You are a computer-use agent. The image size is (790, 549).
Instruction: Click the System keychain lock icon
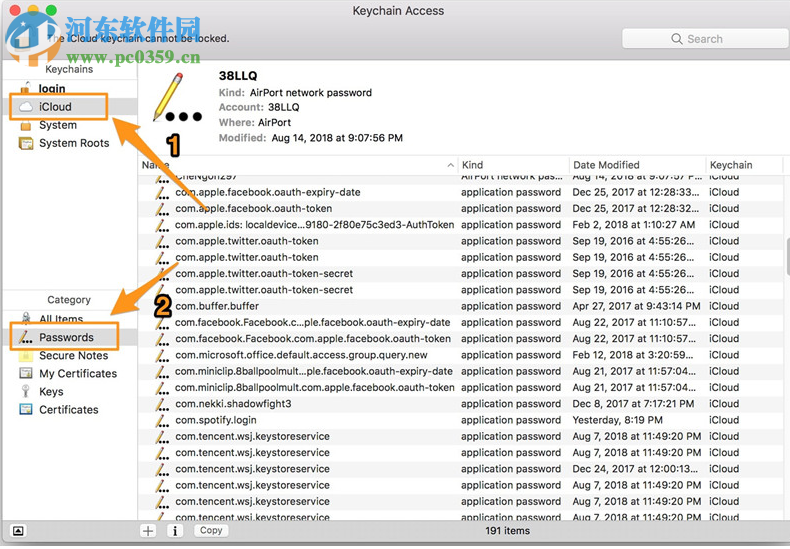26,125
